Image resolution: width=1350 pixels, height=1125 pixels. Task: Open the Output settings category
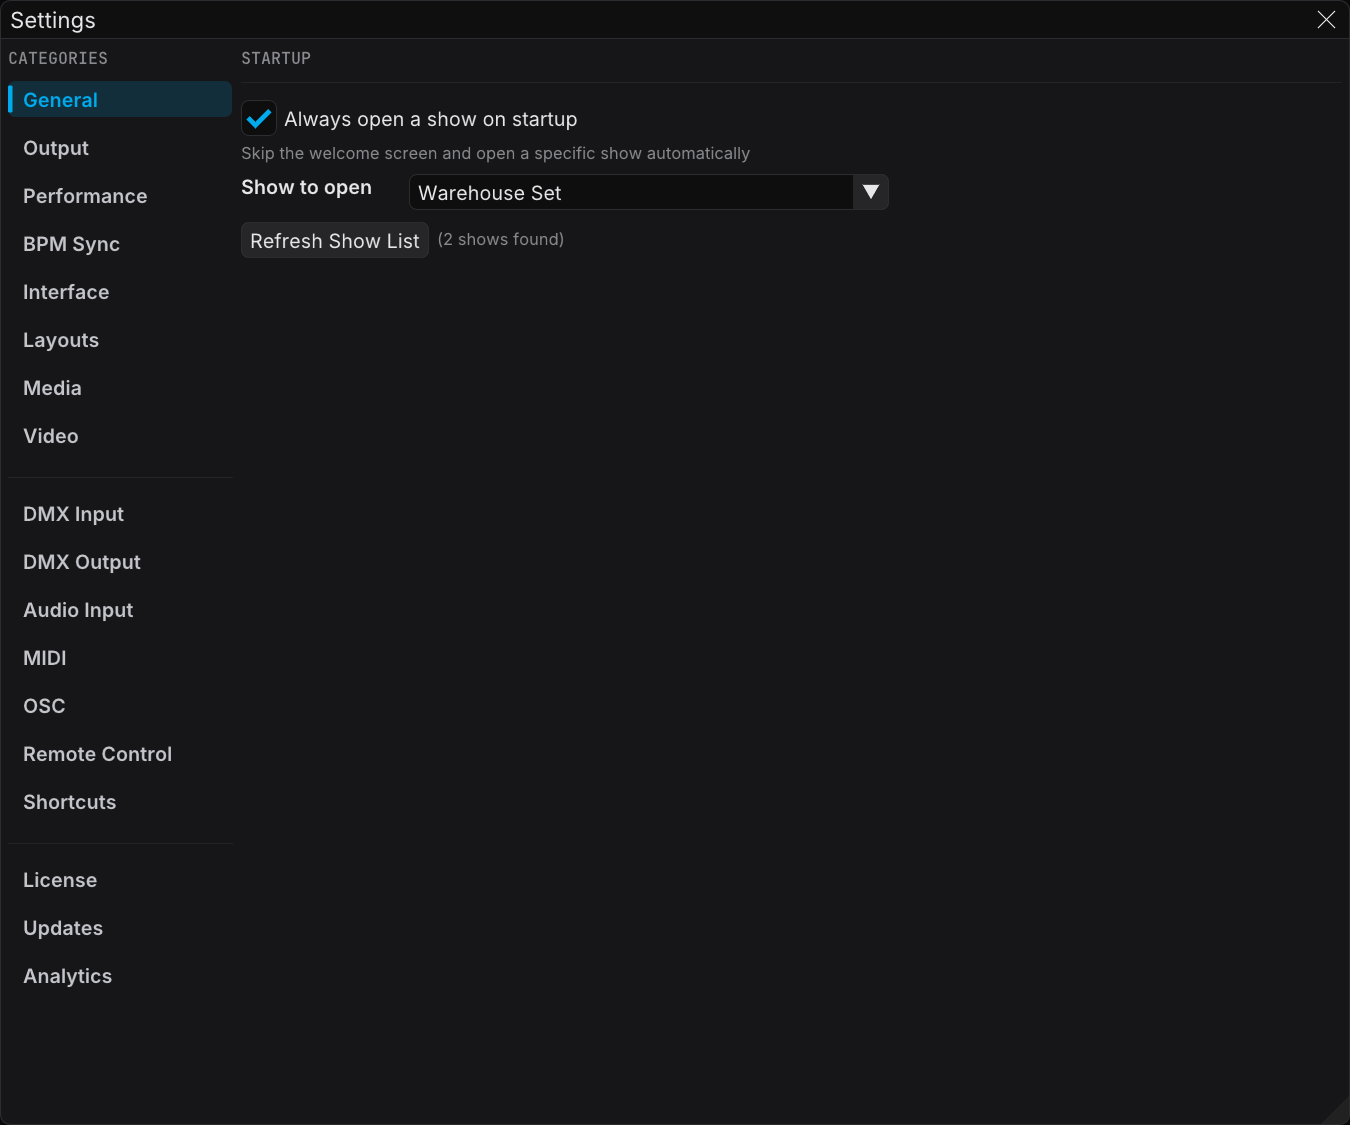120,148
